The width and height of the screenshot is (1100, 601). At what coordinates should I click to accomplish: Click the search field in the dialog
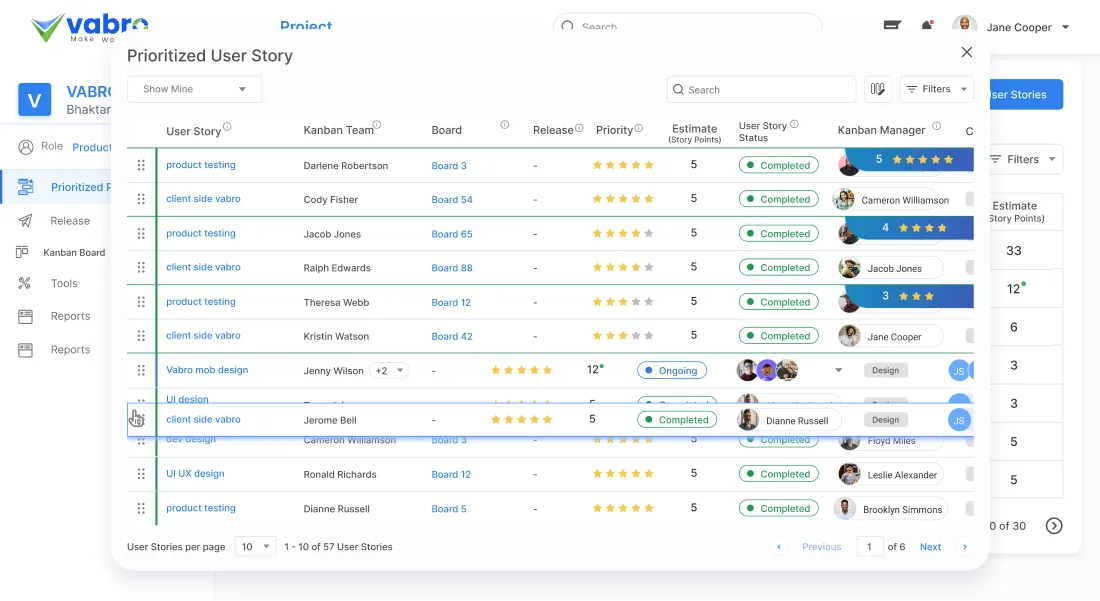[x=762, y=89]
